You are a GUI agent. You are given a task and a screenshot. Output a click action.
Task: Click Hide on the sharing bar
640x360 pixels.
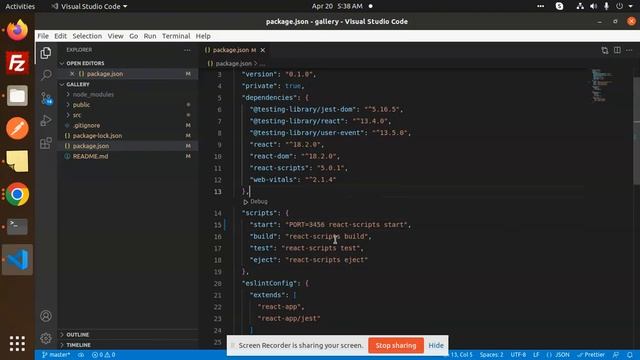click(x=436, y=345)
